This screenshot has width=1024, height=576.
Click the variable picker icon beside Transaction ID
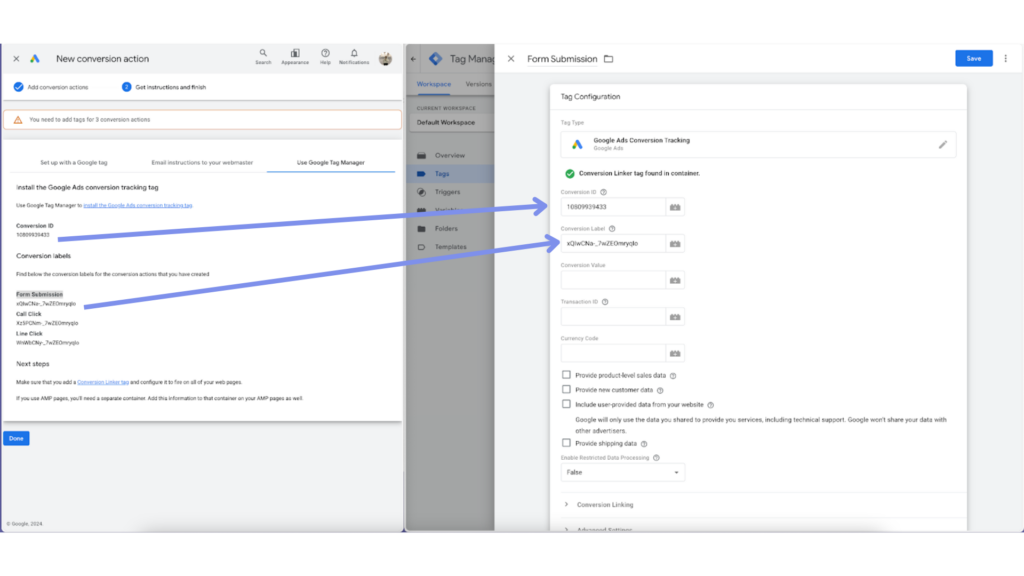pyautogui.click(x=675, y=317)
